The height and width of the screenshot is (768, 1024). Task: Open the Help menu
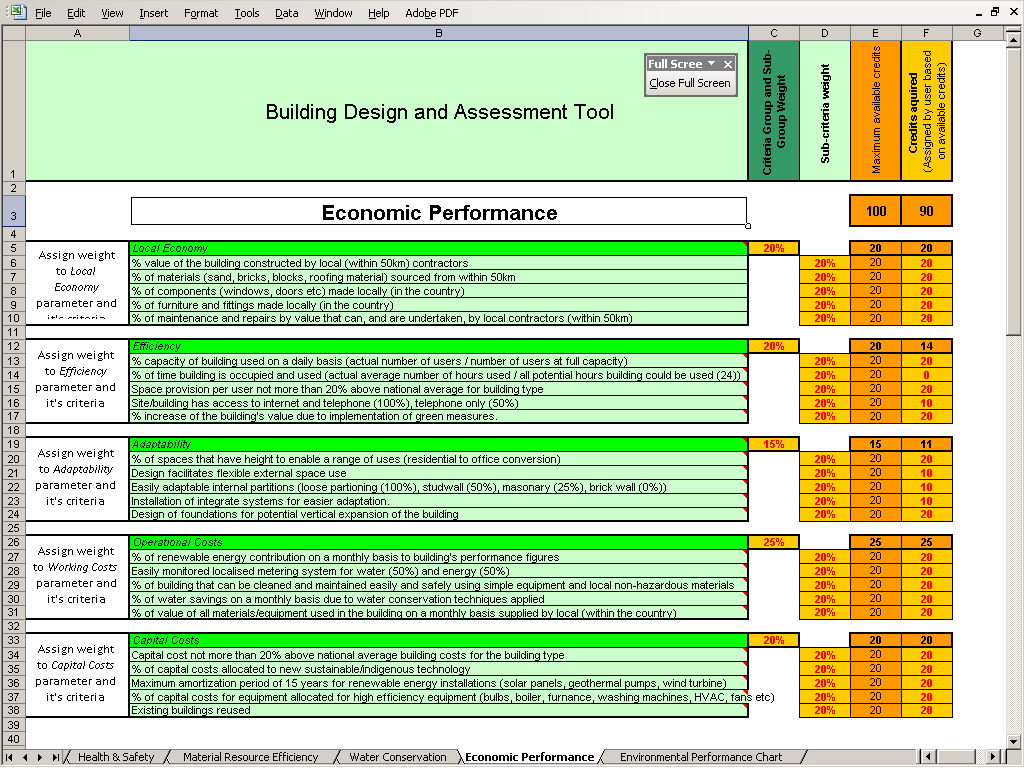(378, 13)
